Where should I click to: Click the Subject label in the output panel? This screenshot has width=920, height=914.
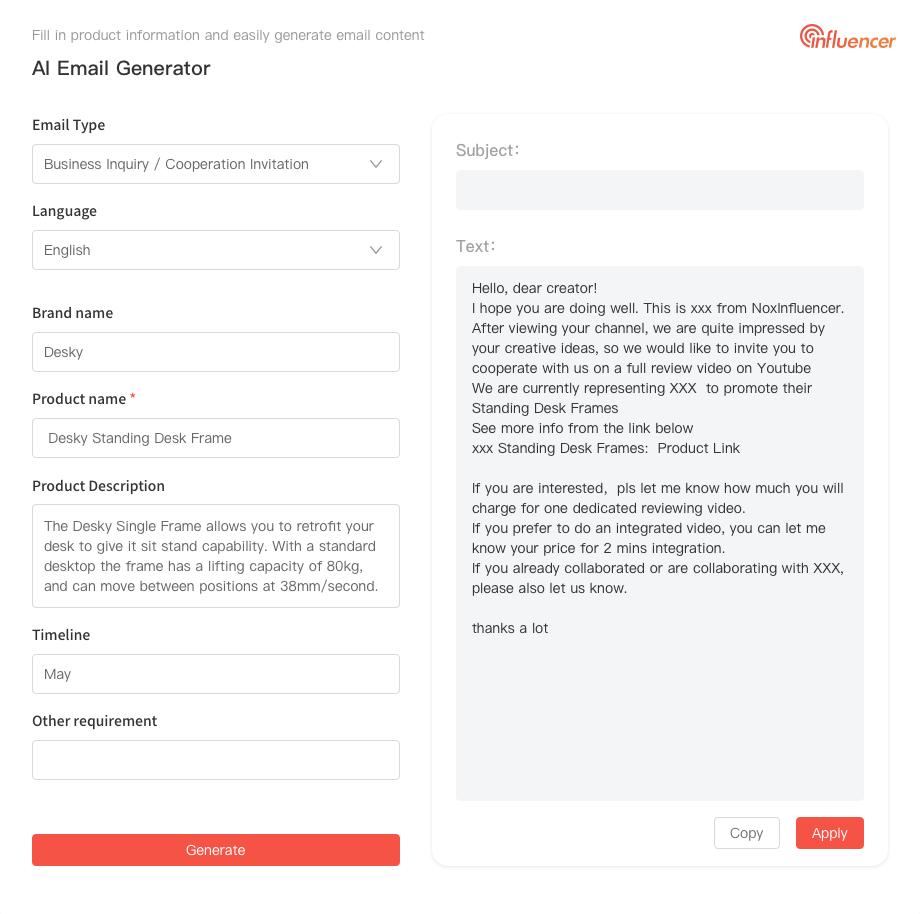[488, 150]
